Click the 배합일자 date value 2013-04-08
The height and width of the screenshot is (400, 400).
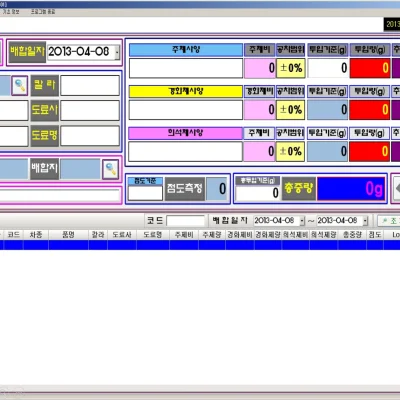pyautogui.click(x=79, y=52)
